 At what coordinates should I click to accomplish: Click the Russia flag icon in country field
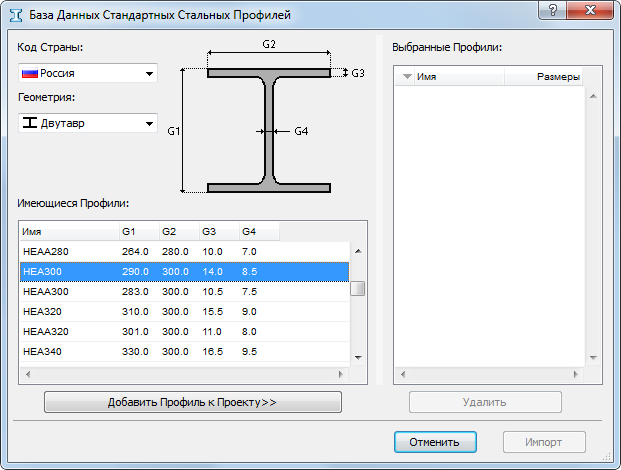[x=29, y=73]
